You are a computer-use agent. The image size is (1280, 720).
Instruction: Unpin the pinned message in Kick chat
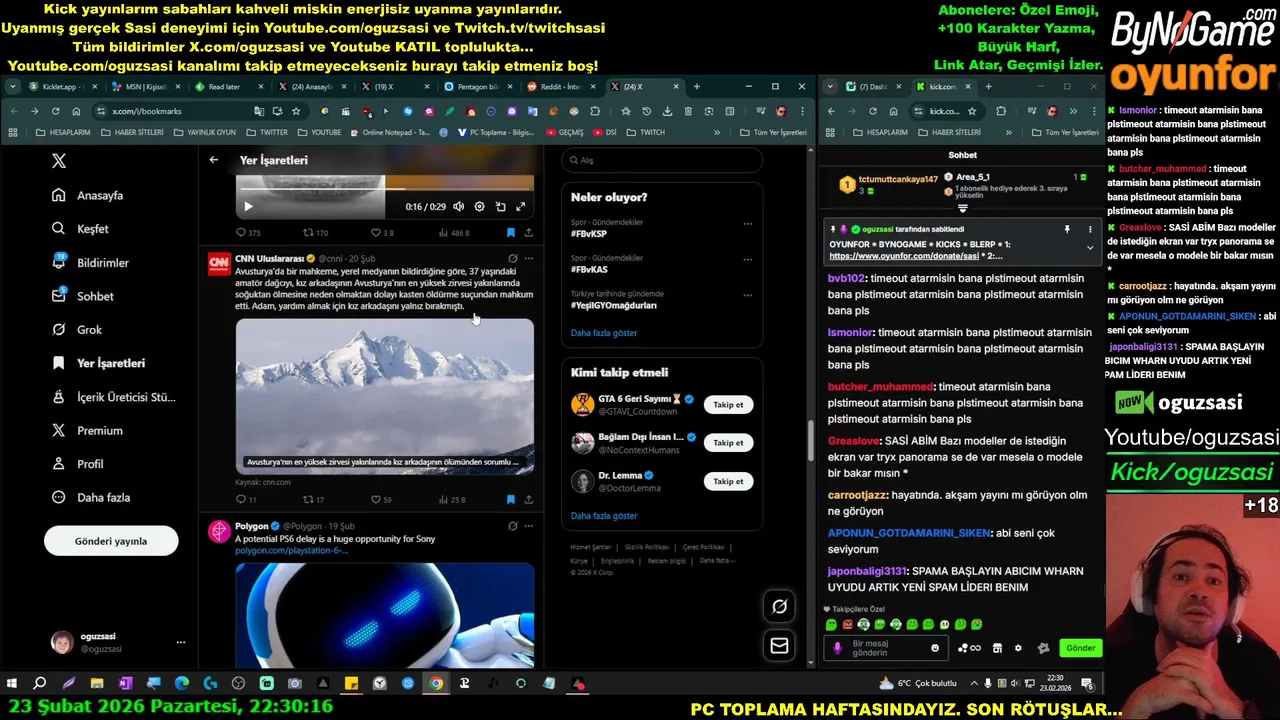pos(1067,229)
